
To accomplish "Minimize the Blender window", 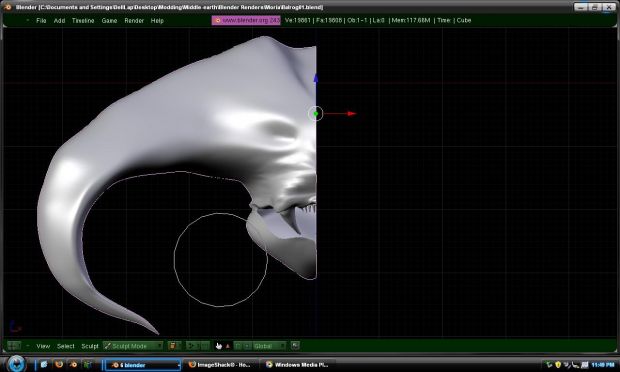I will click(580, 7).
